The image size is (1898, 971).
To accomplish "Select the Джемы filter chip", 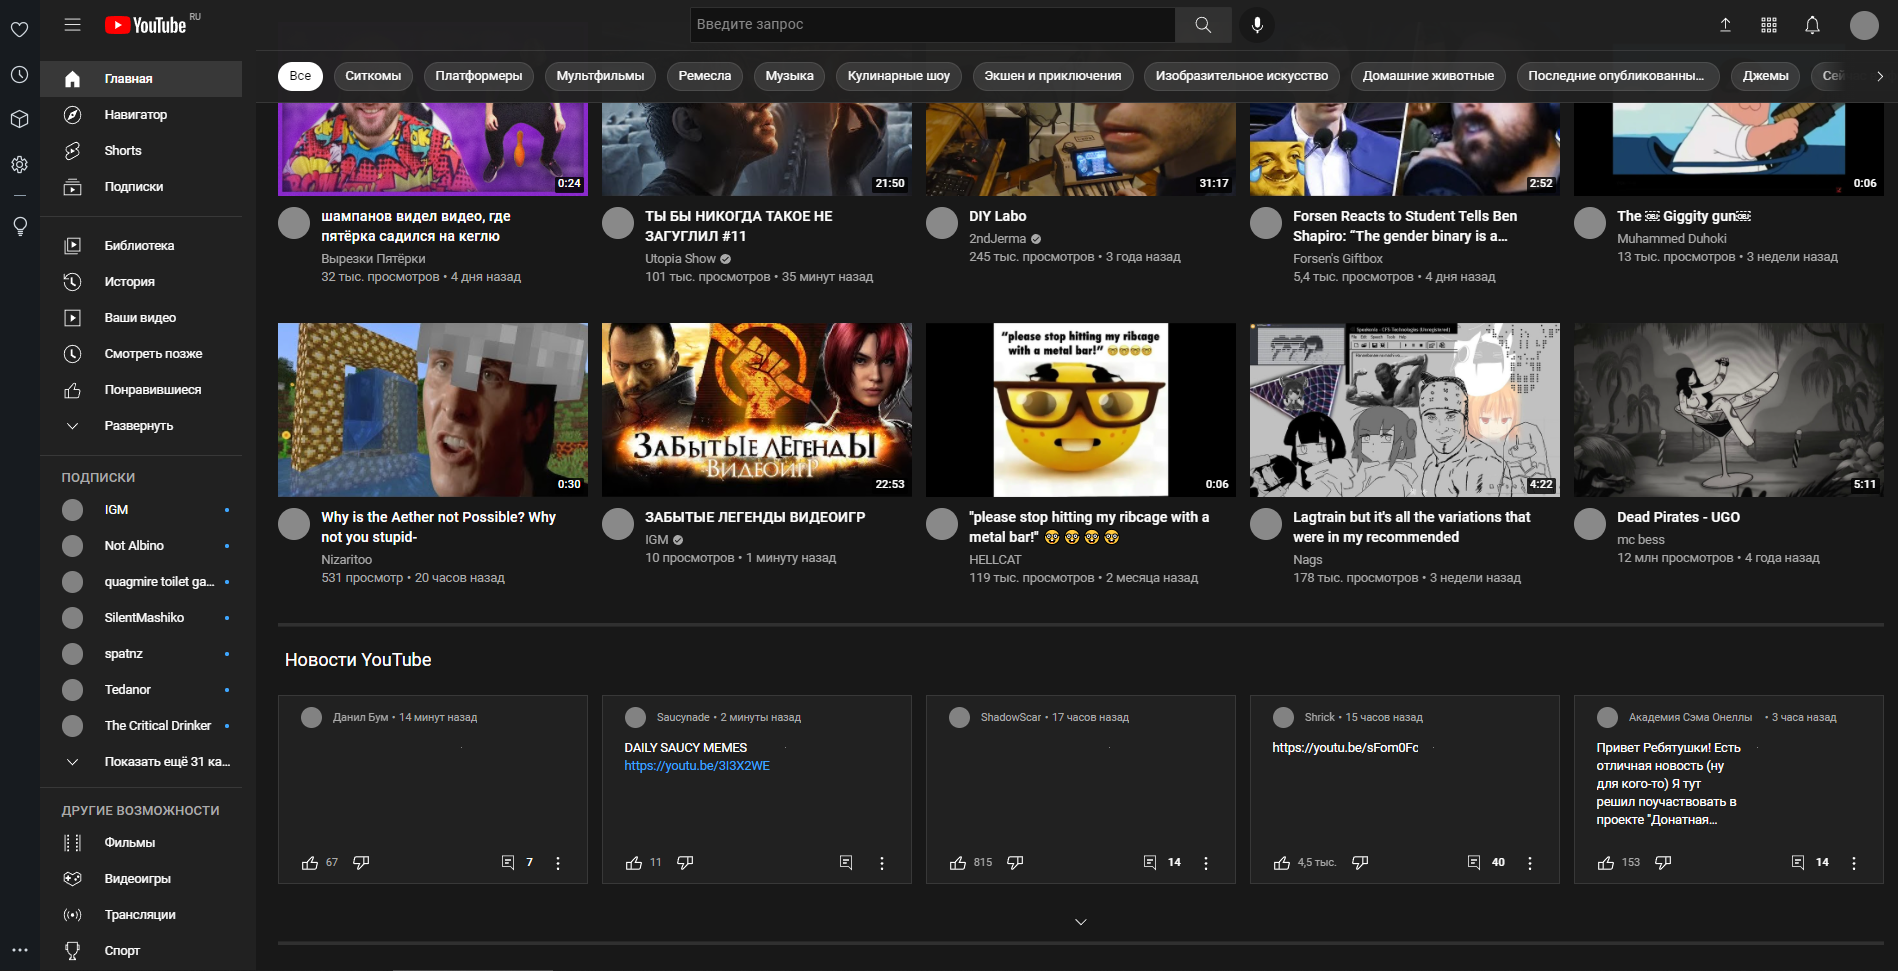I will point(1765,76).
